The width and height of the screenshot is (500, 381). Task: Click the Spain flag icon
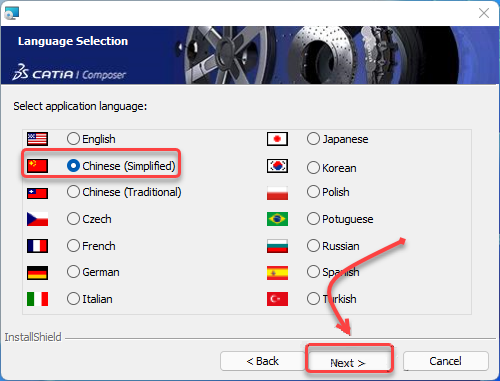pos(277,273)
